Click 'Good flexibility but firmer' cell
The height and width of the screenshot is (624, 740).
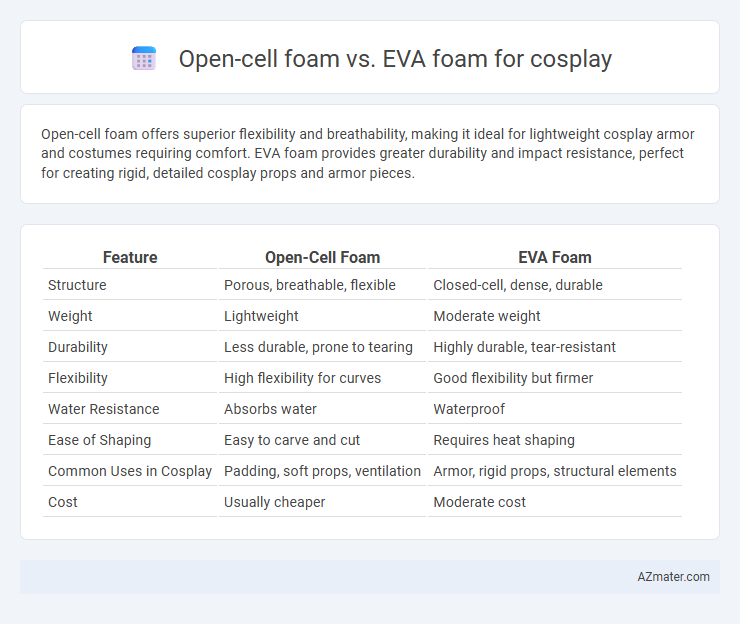tap(513, 378)
